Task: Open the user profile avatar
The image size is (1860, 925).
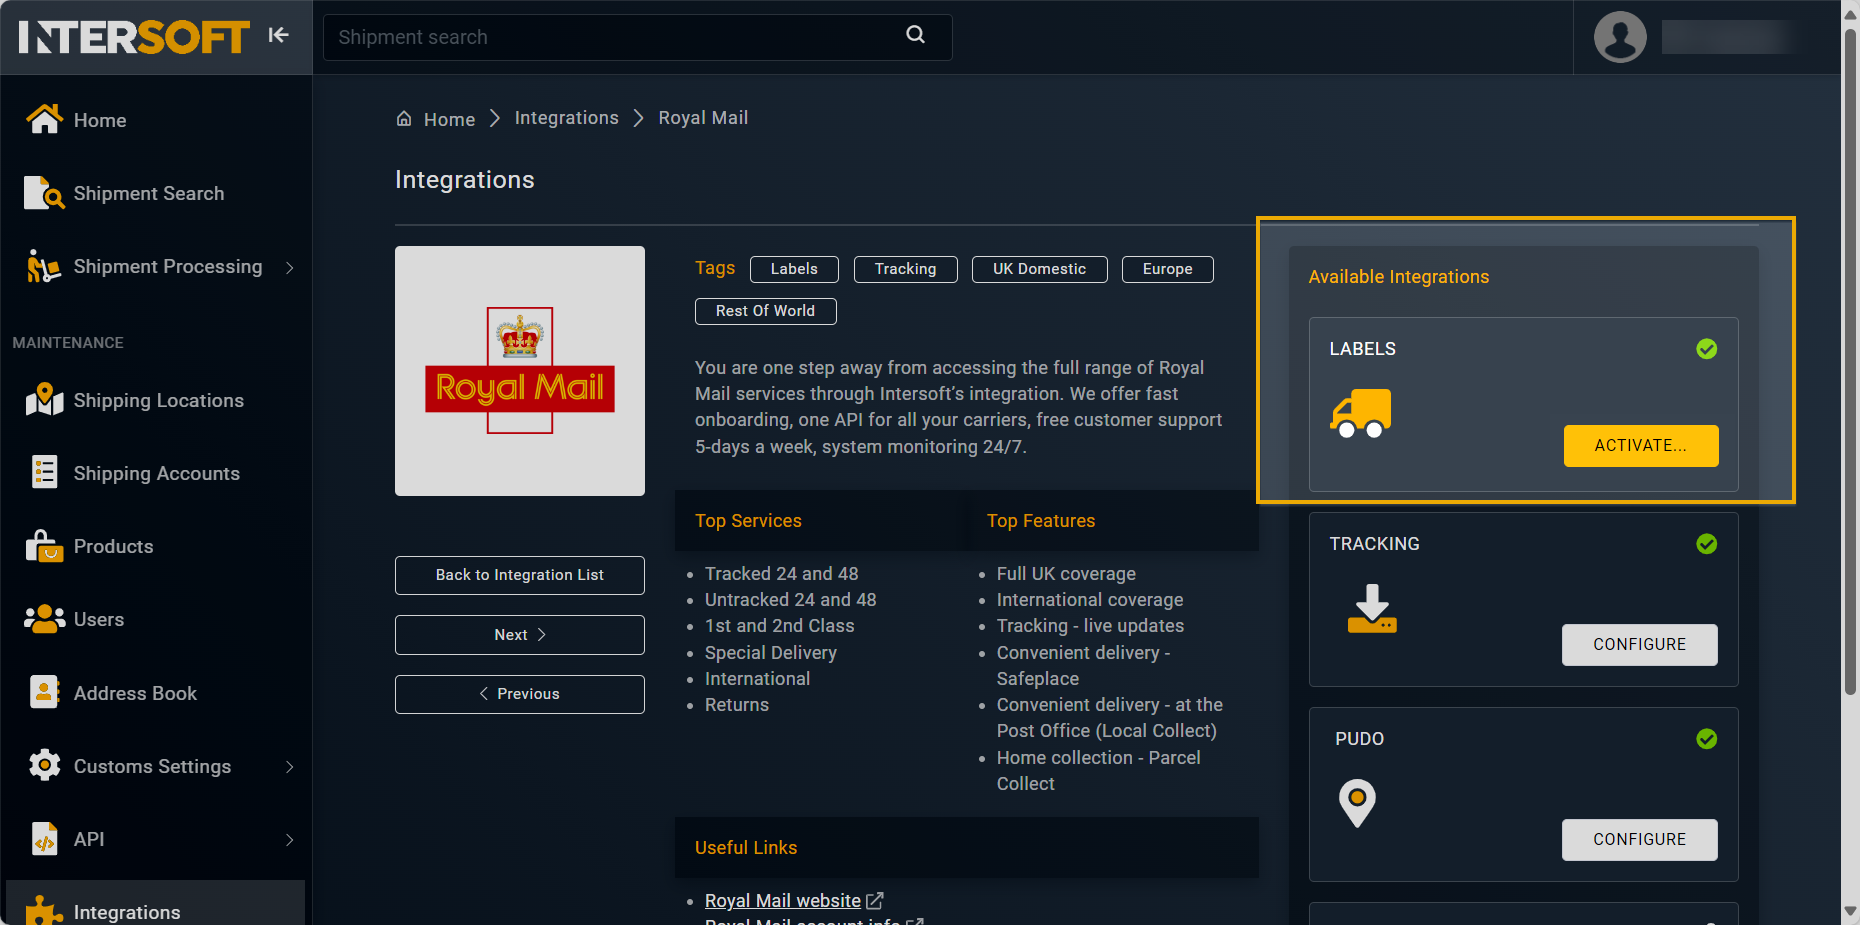Action: point(1620,37)
